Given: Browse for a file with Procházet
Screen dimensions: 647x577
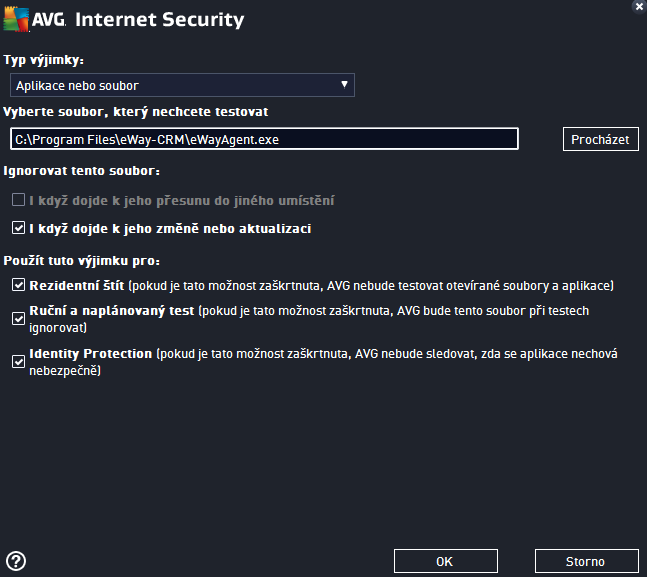Looking at the screenshot, I should 600,140.
